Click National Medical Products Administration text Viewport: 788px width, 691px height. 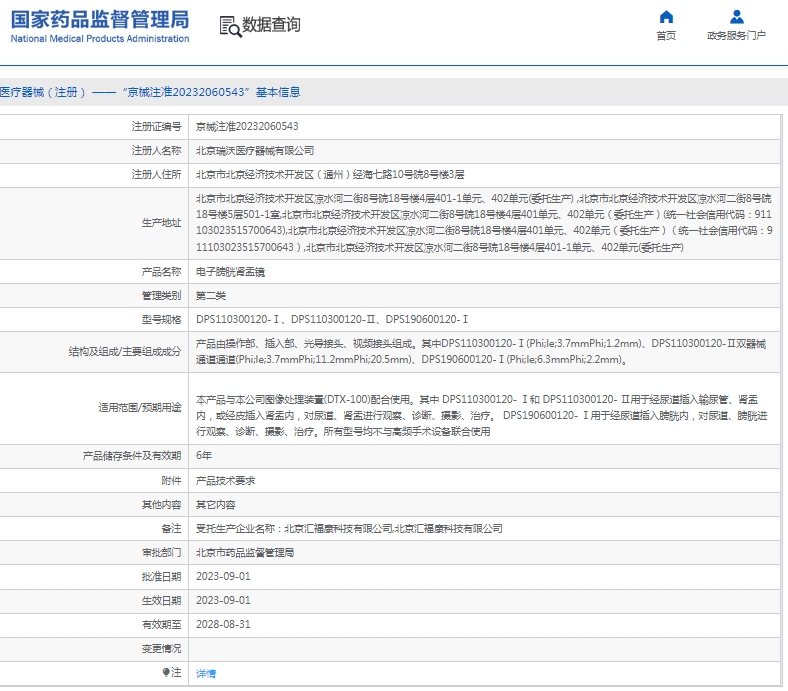[100, 39]
